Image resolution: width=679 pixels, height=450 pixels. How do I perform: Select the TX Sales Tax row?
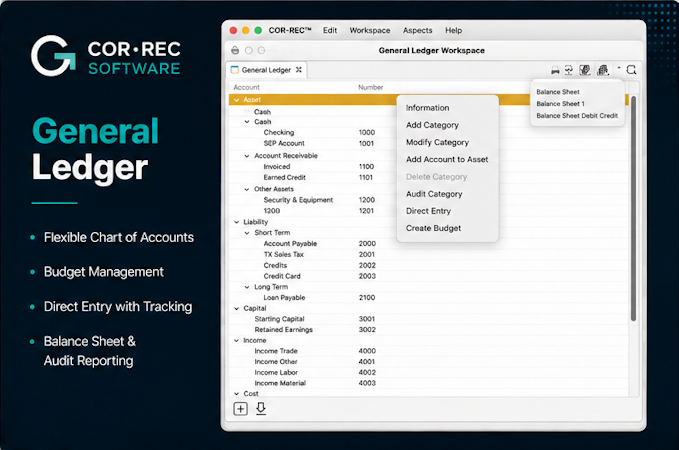429,255
